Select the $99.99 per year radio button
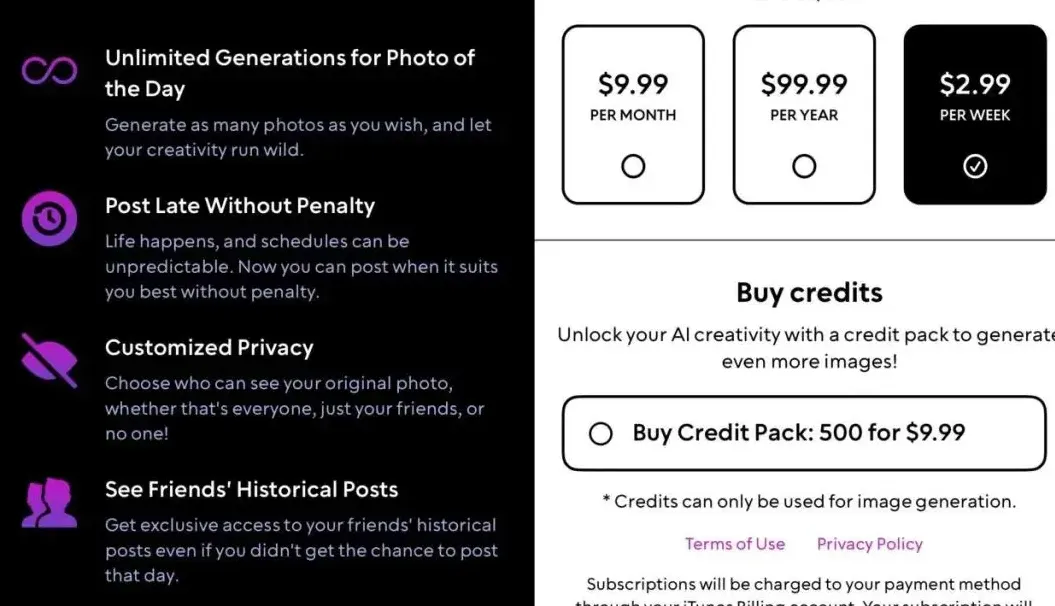 [804, 167]
